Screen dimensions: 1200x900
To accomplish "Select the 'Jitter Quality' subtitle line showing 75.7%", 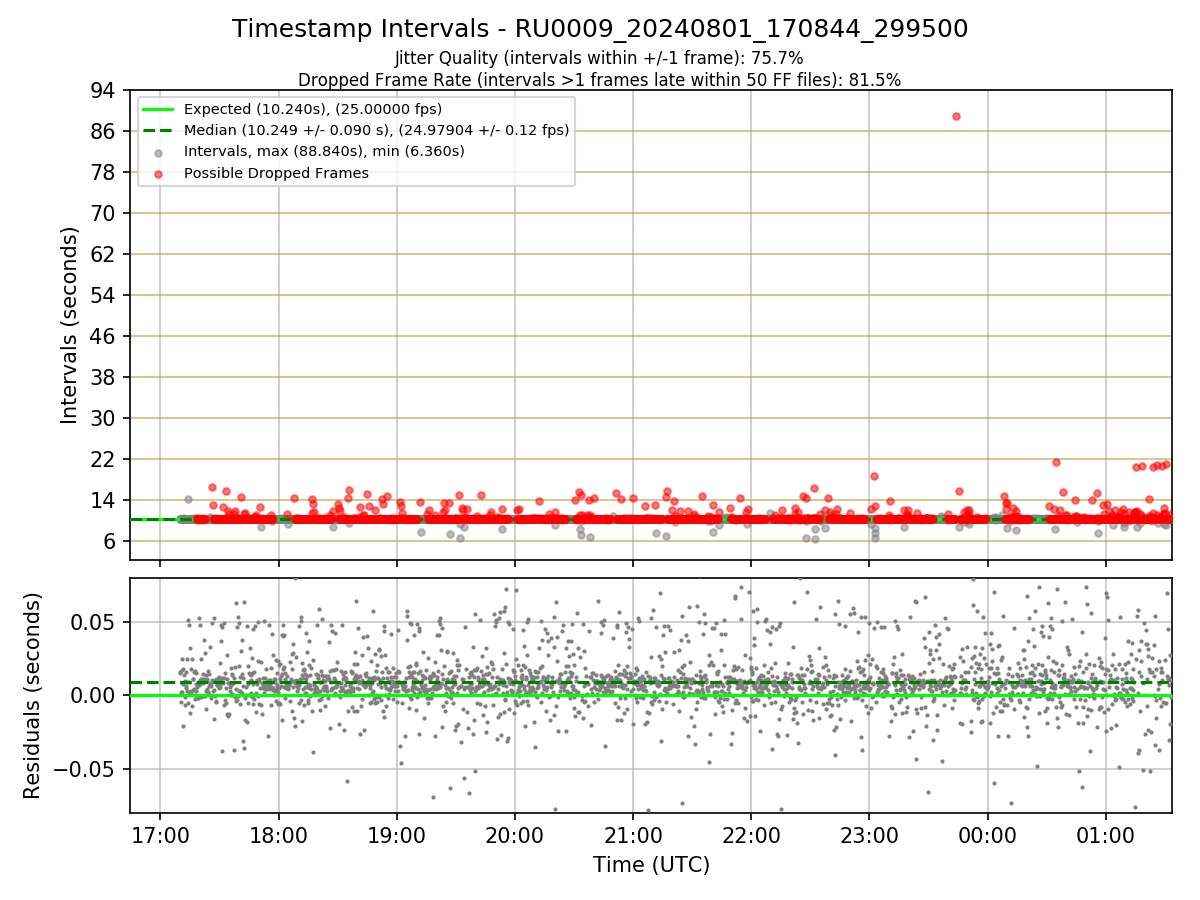I will 600,58.
